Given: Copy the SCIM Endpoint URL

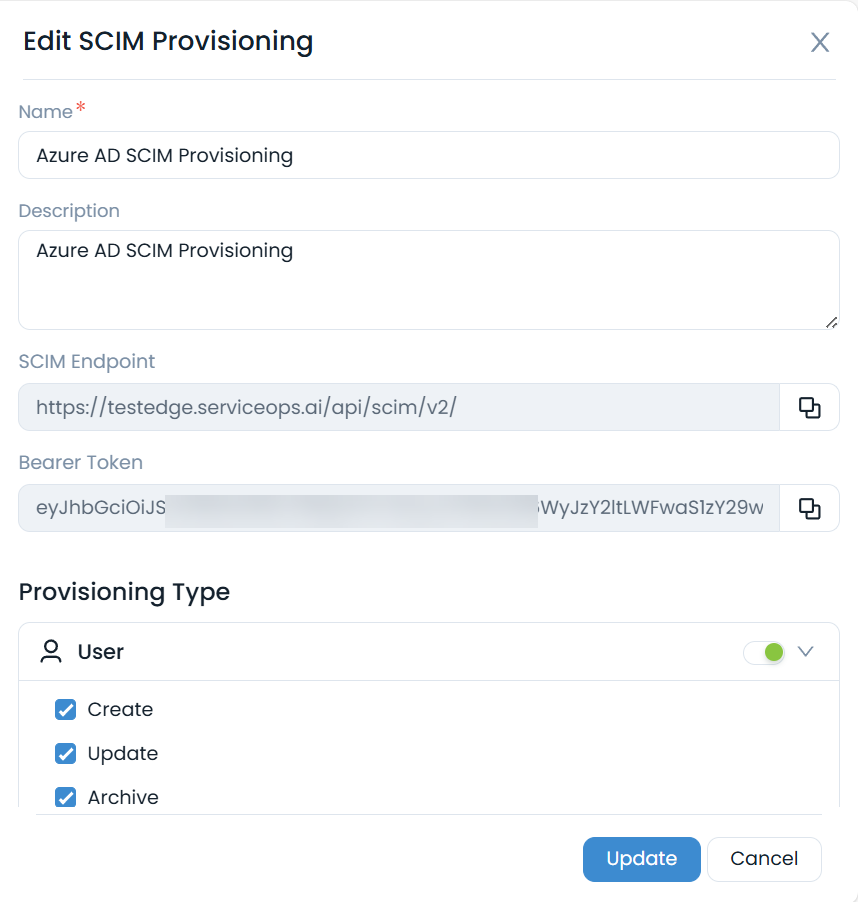Looking at the screenshot, I should (809, 407).
